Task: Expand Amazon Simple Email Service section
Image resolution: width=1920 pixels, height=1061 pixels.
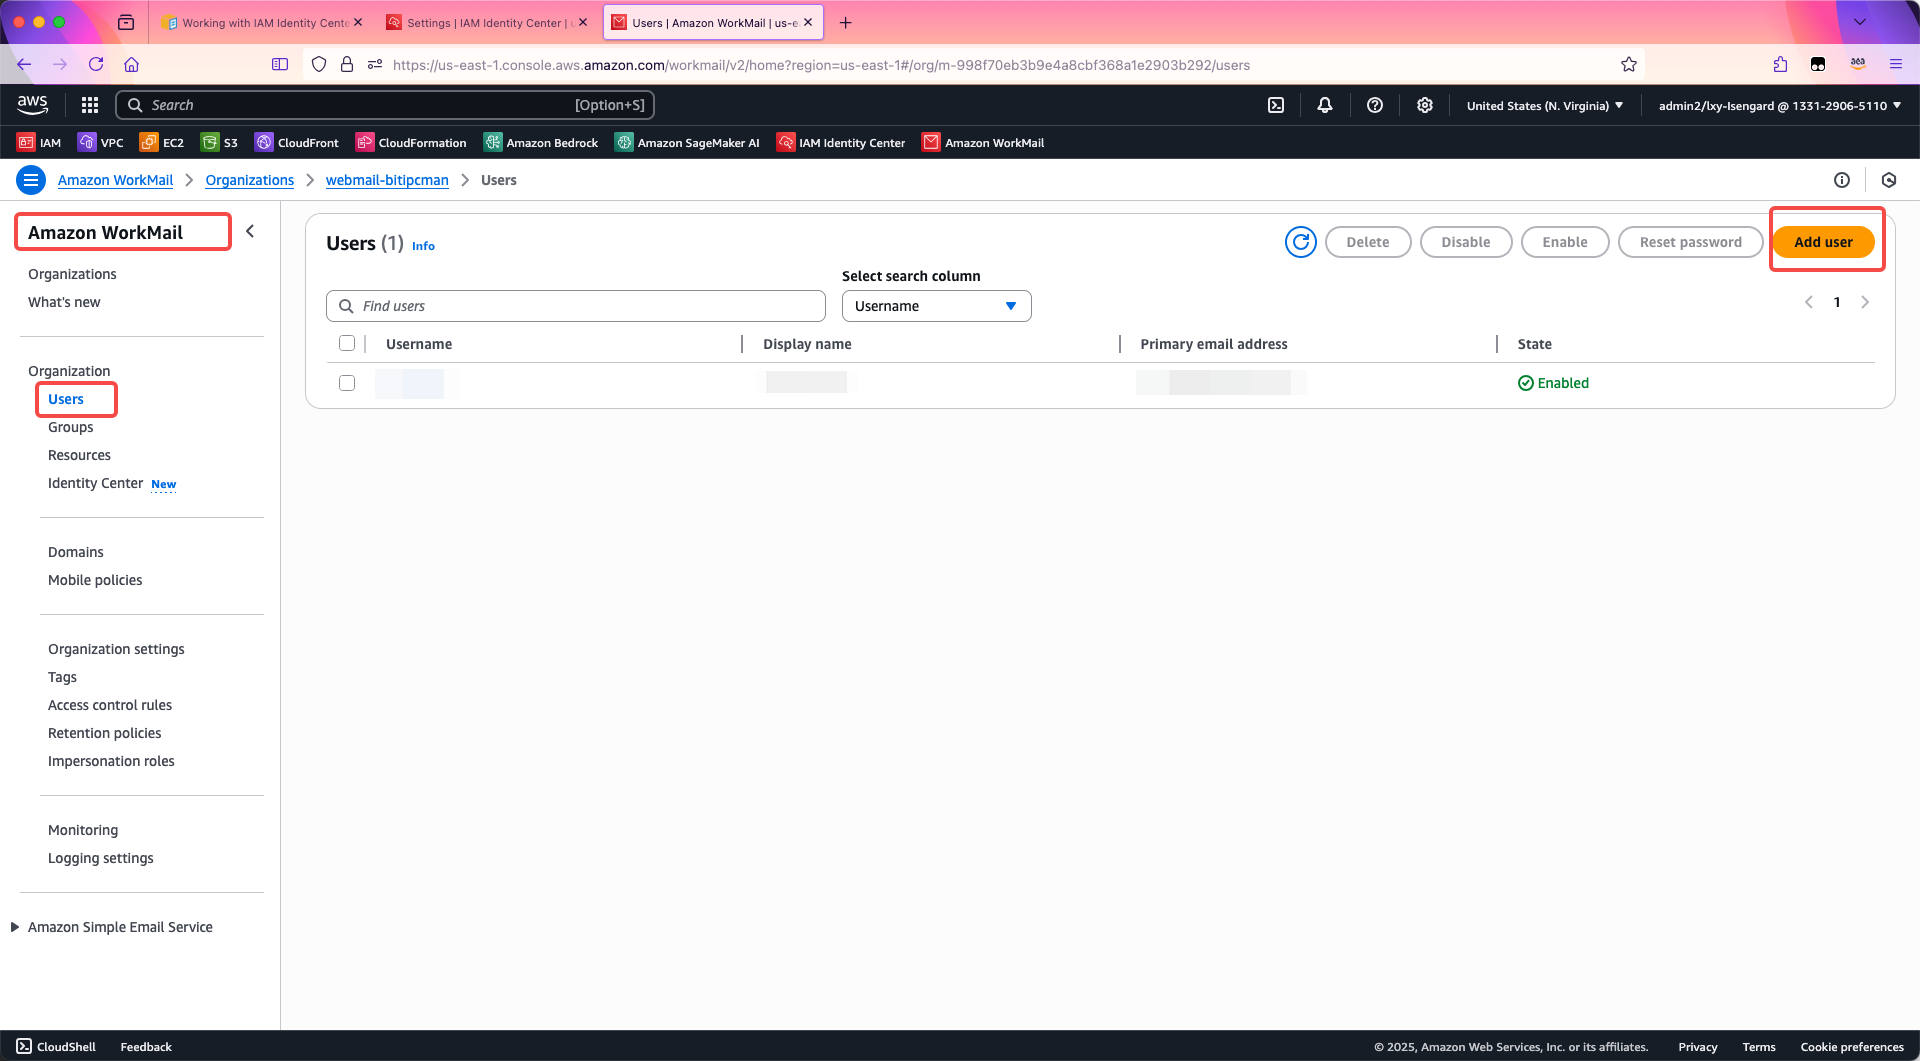Action: pos(15,927)
